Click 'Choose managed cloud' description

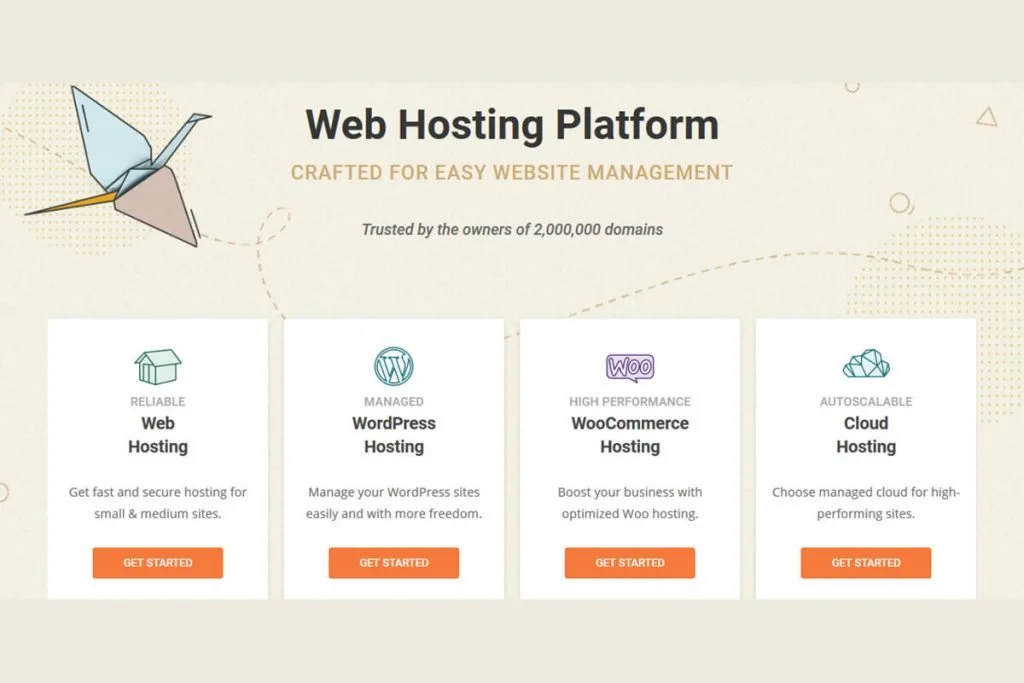[x=866, y=503]
